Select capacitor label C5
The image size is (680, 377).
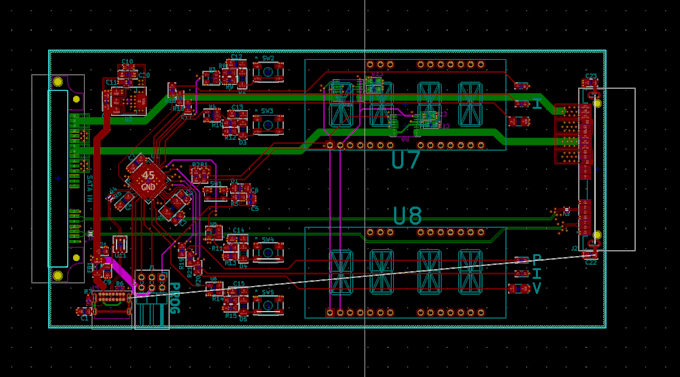pos(255,209)
